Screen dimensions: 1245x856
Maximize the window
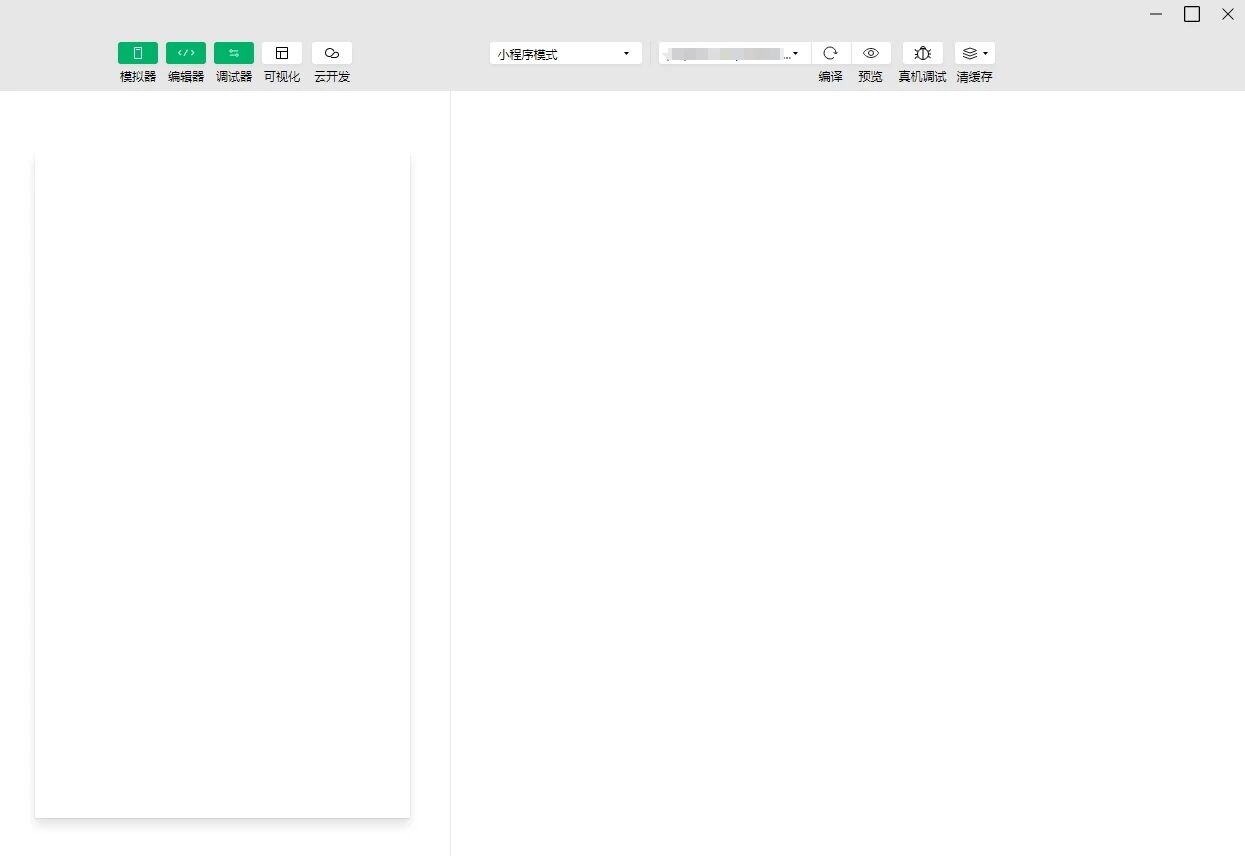pos(1192,14)
